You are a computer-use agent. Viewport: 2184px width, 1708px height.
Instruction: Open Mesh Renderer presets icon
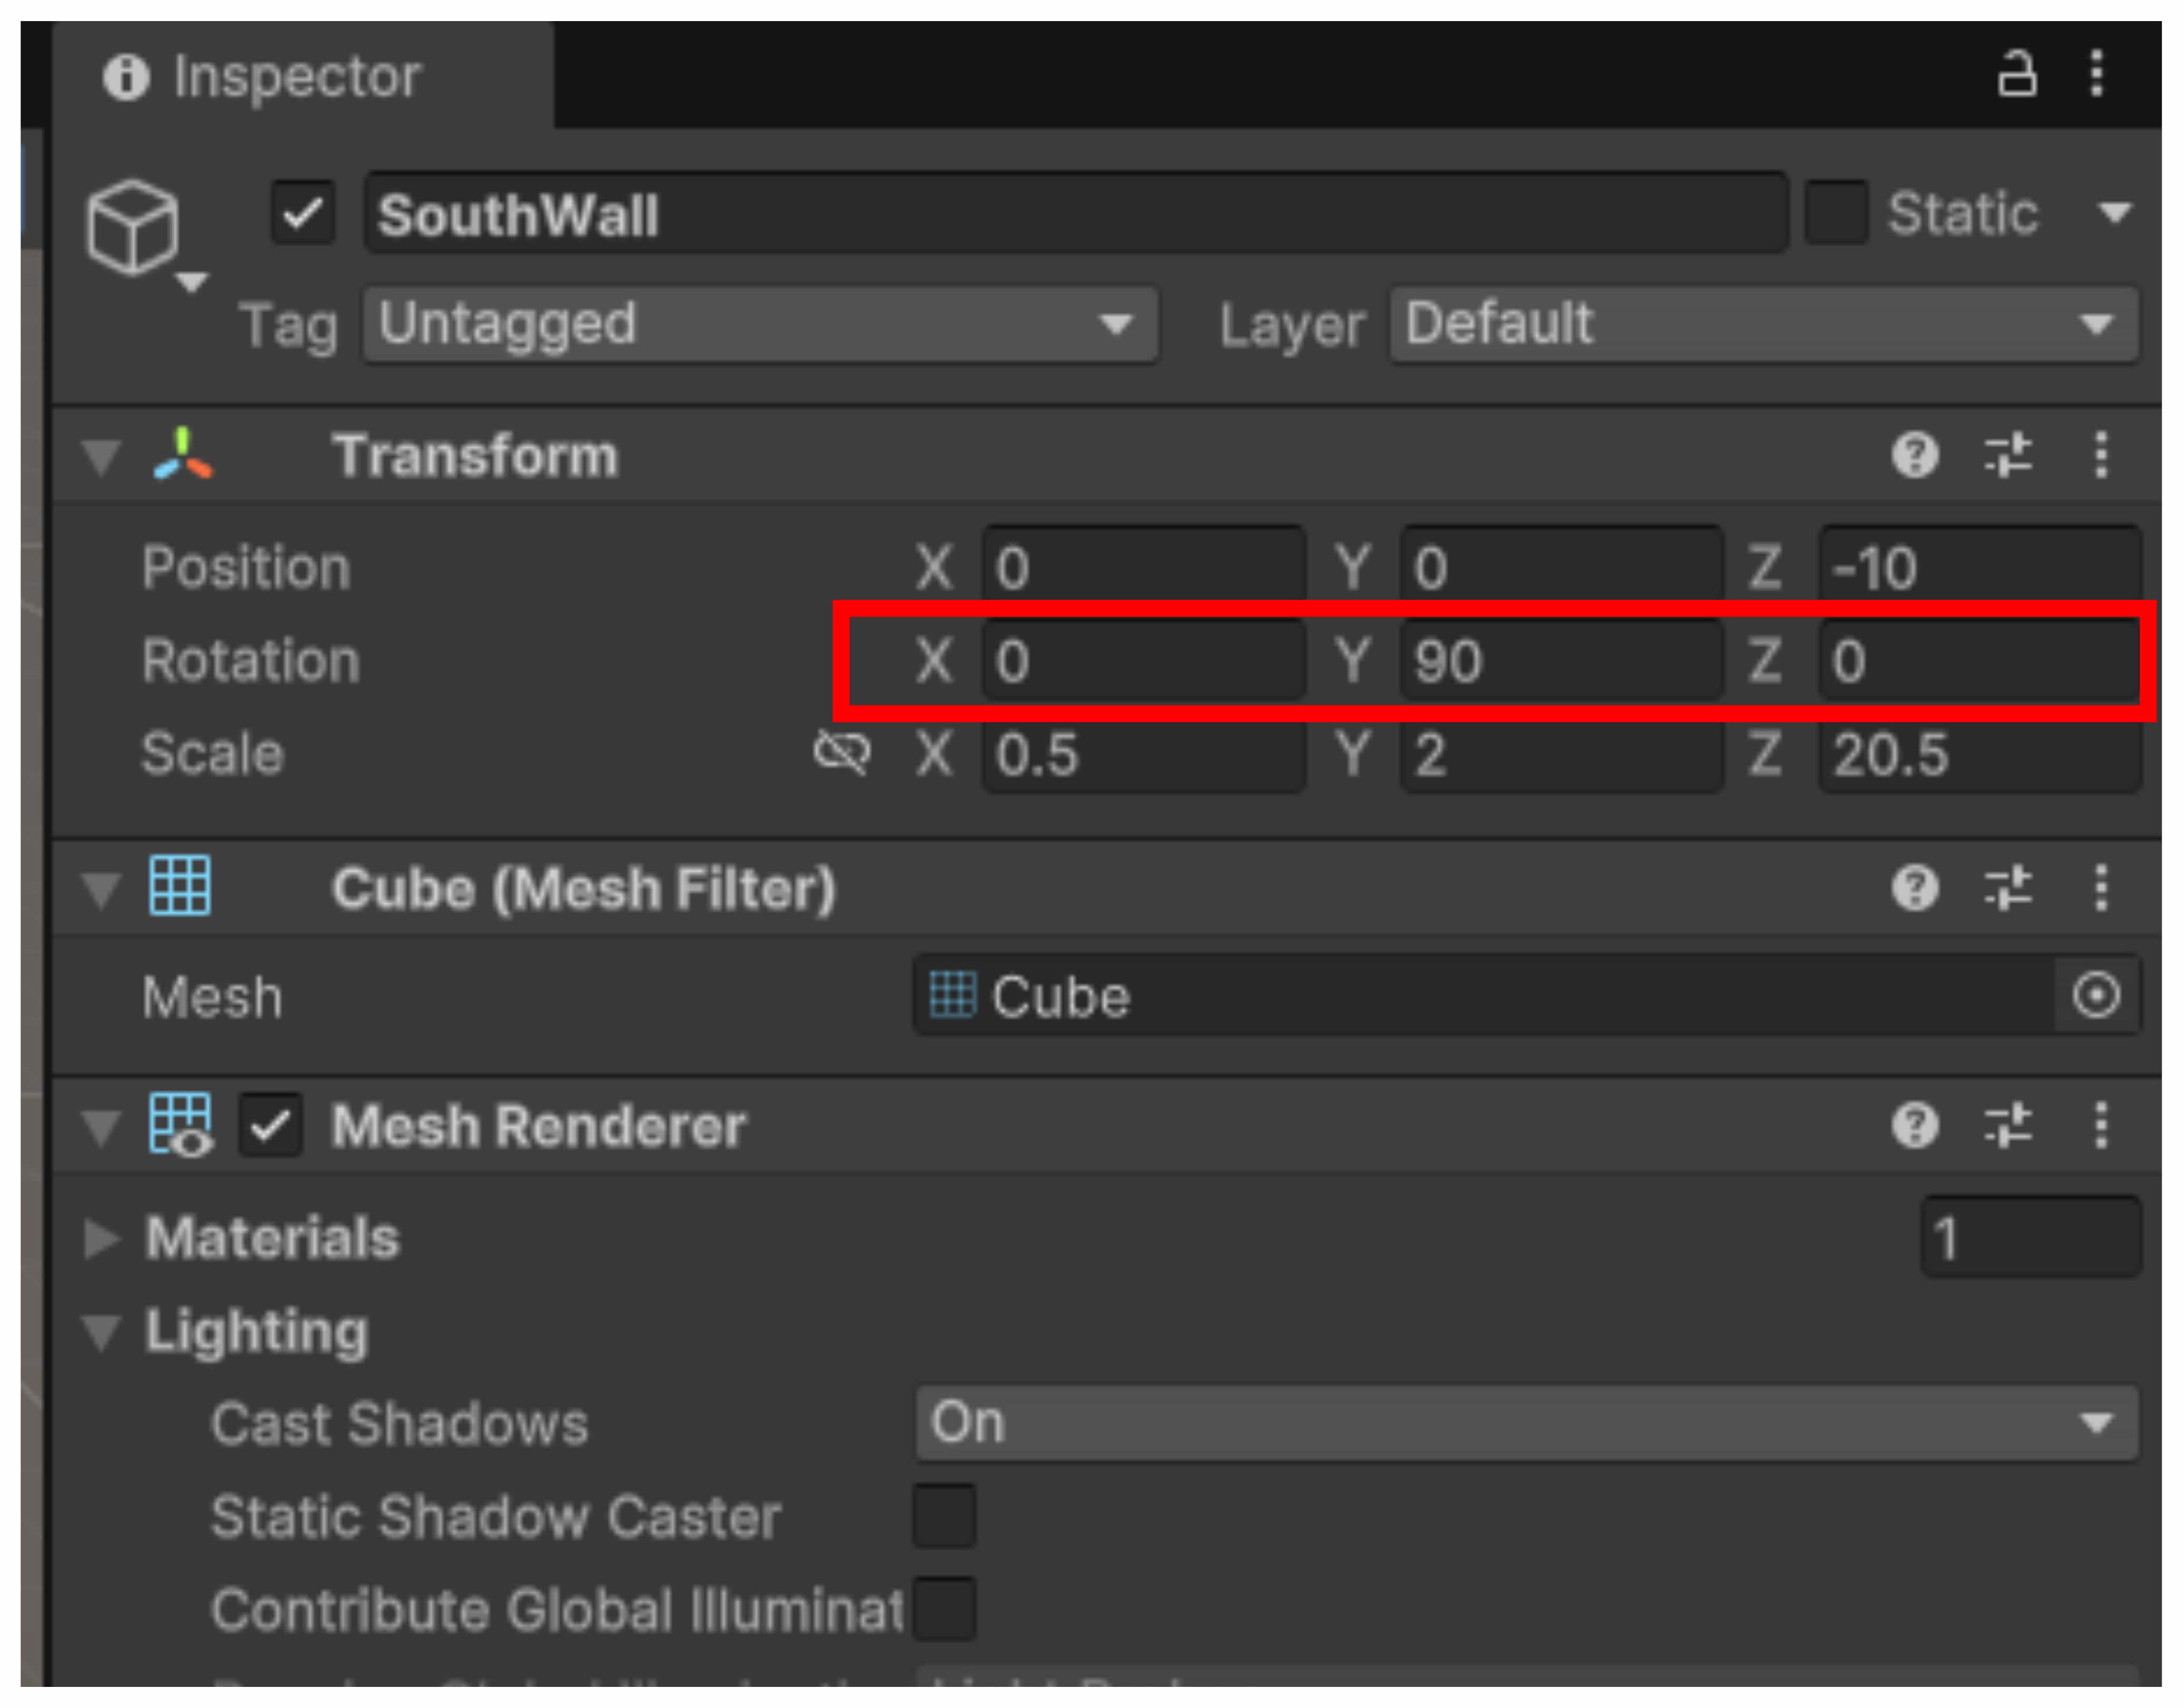tap(2008, 1125)
